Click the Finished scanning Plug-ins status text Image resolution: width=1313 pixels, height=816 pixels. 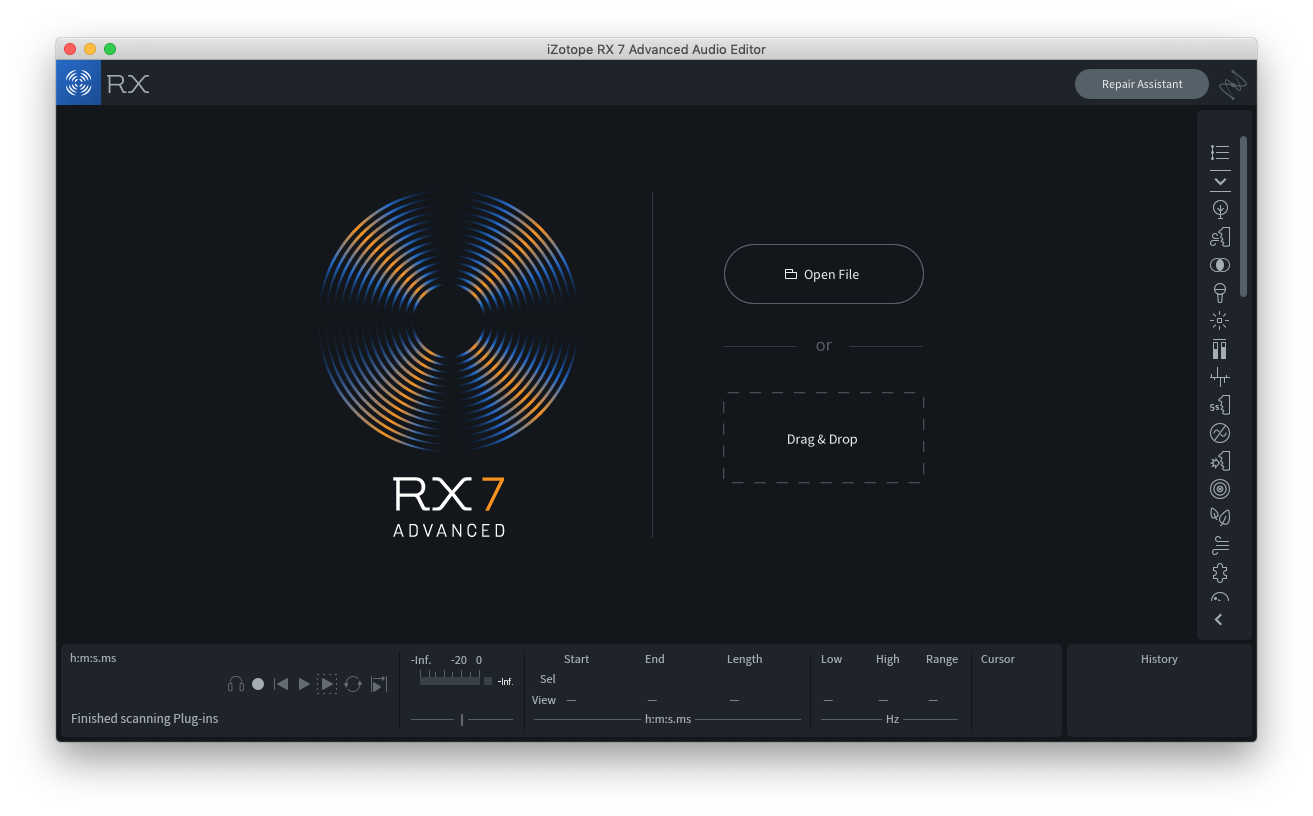pos(145,718)
